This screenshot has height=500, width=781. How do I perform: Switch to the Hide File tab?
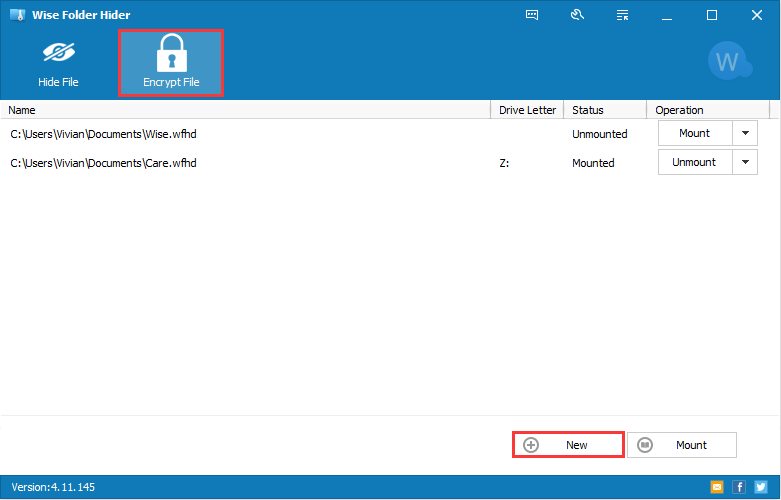tap(58, 64)
